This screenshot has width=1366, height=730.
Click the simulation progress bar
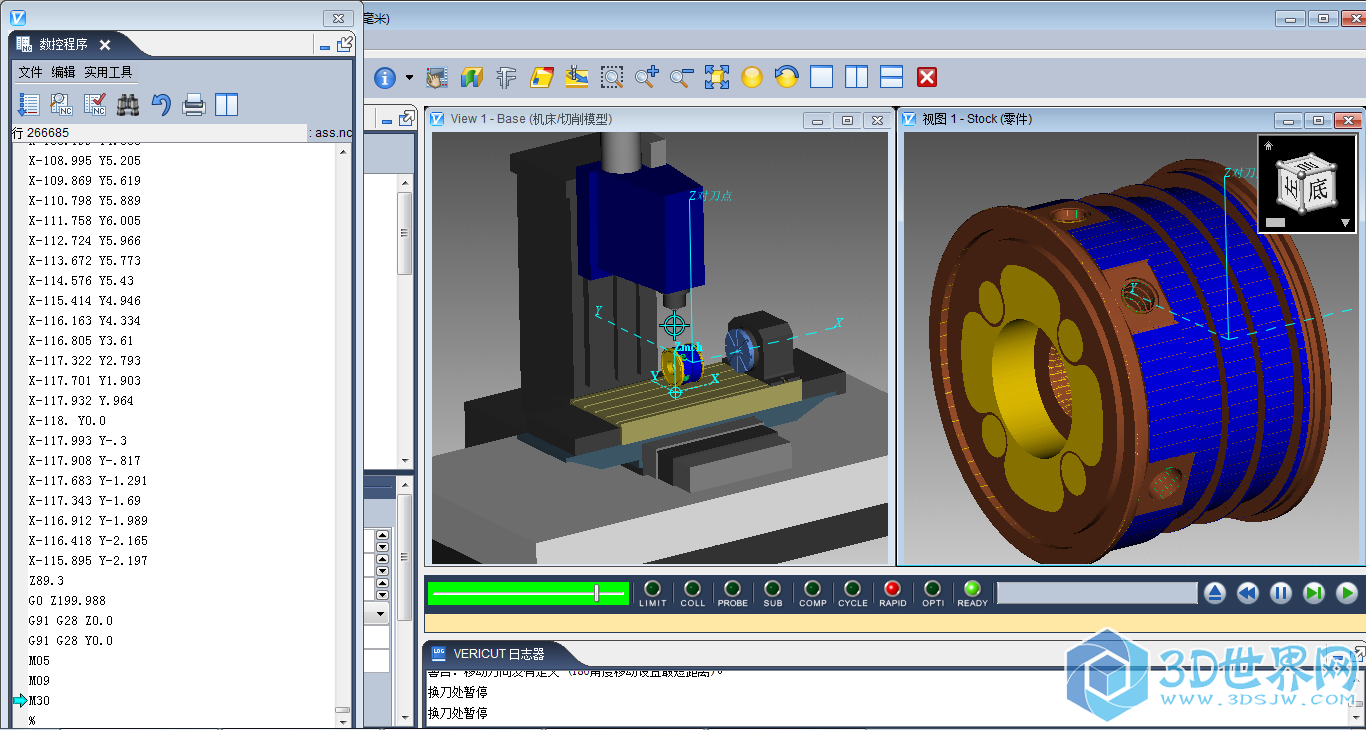[1097, 593]
